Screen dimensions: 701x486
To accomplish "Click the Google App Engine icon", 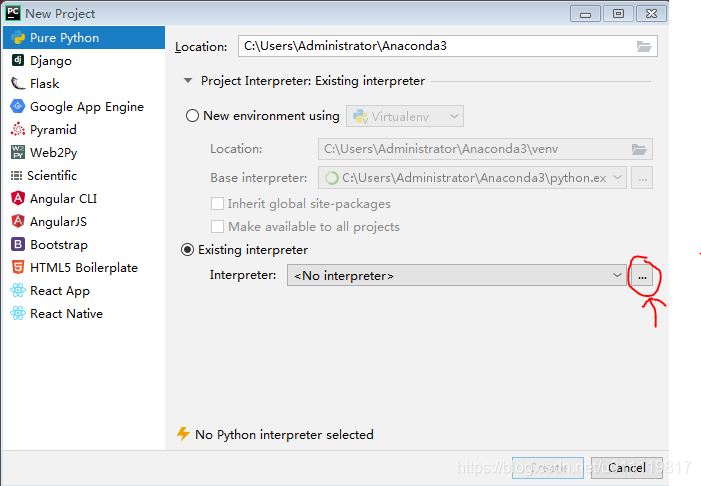I will click(x=18, y=106).
